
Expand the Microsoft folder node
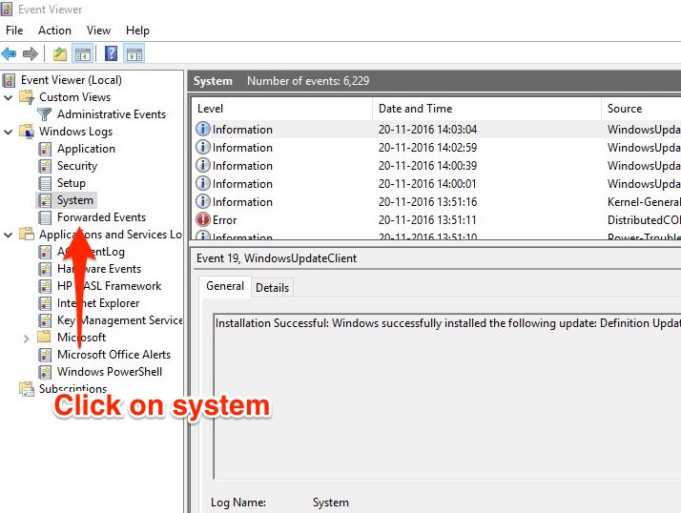26,338
